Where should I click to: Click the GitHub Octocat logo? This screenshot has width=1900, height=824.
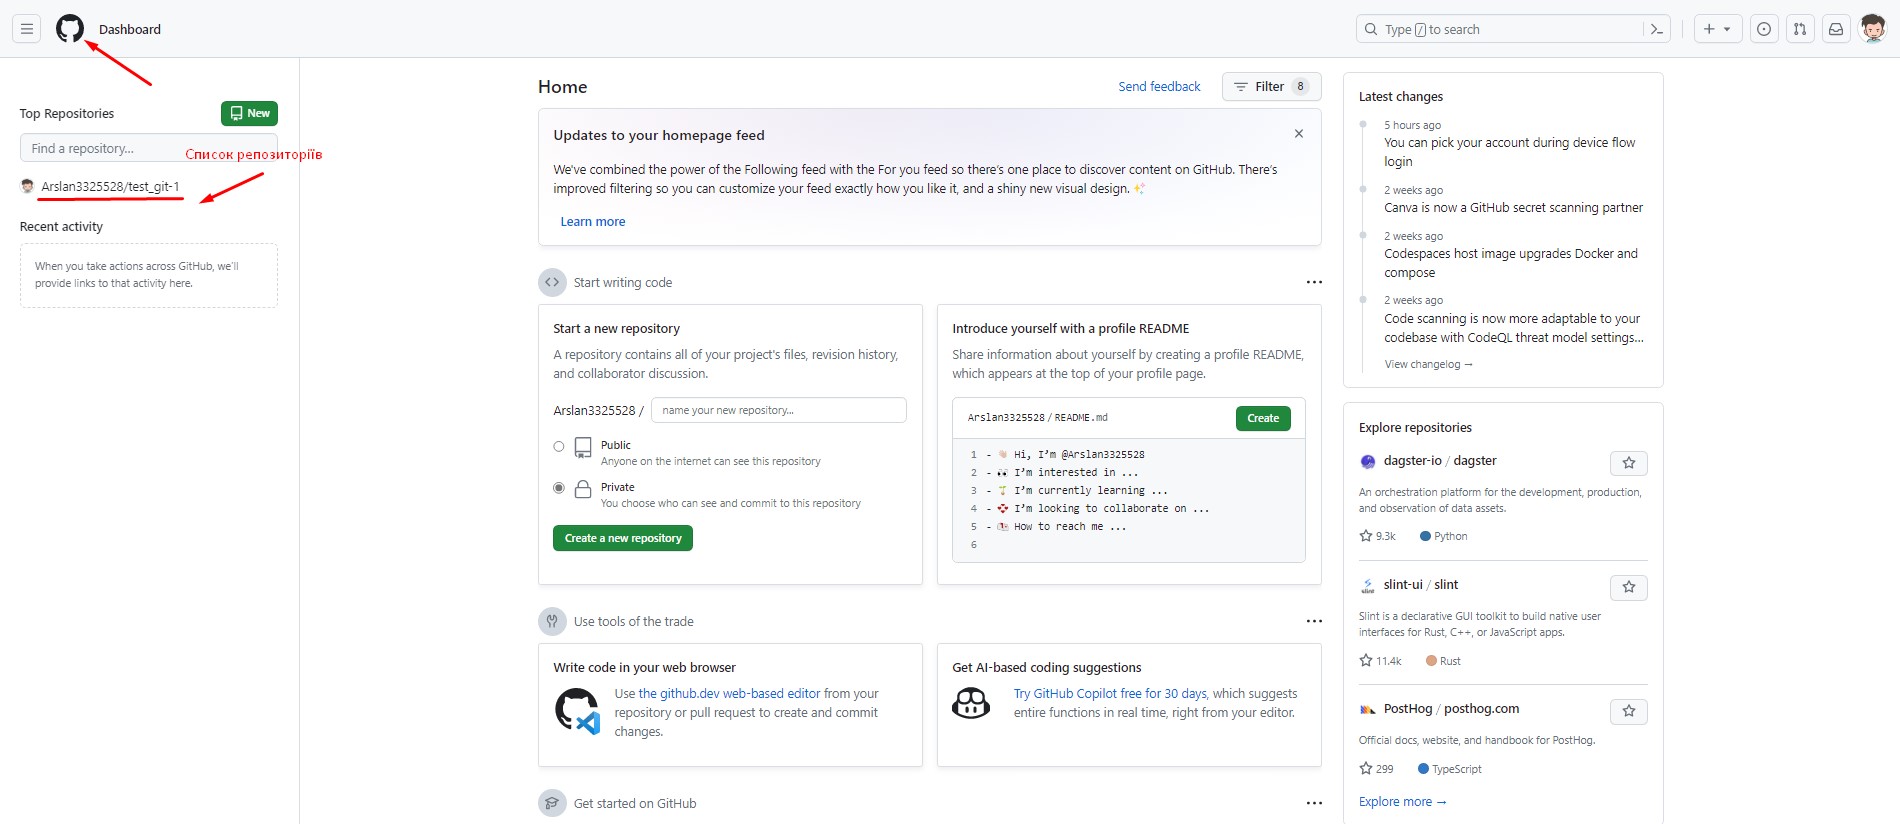[x=70, y=29]
